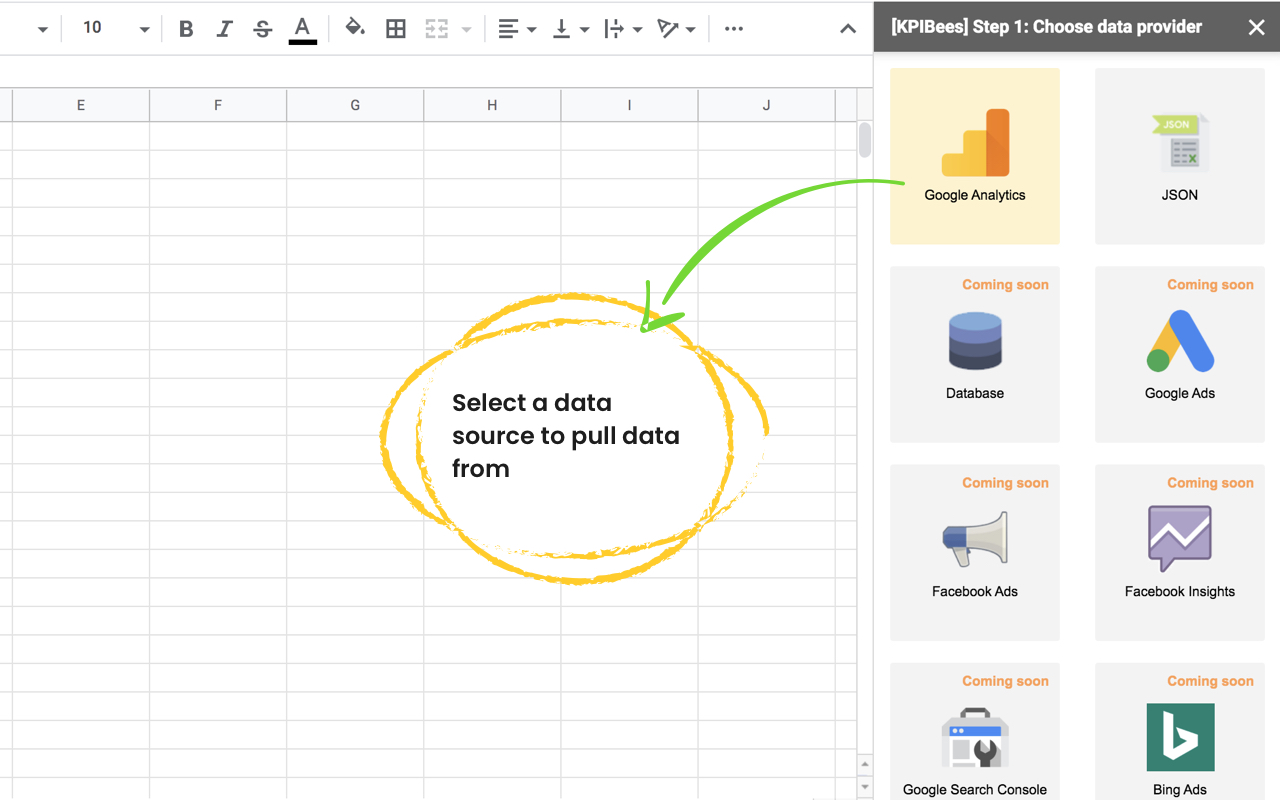Close the KPIBees sidebar
The width and height of the screenshot is (1280, 800).
point(1257,28)
